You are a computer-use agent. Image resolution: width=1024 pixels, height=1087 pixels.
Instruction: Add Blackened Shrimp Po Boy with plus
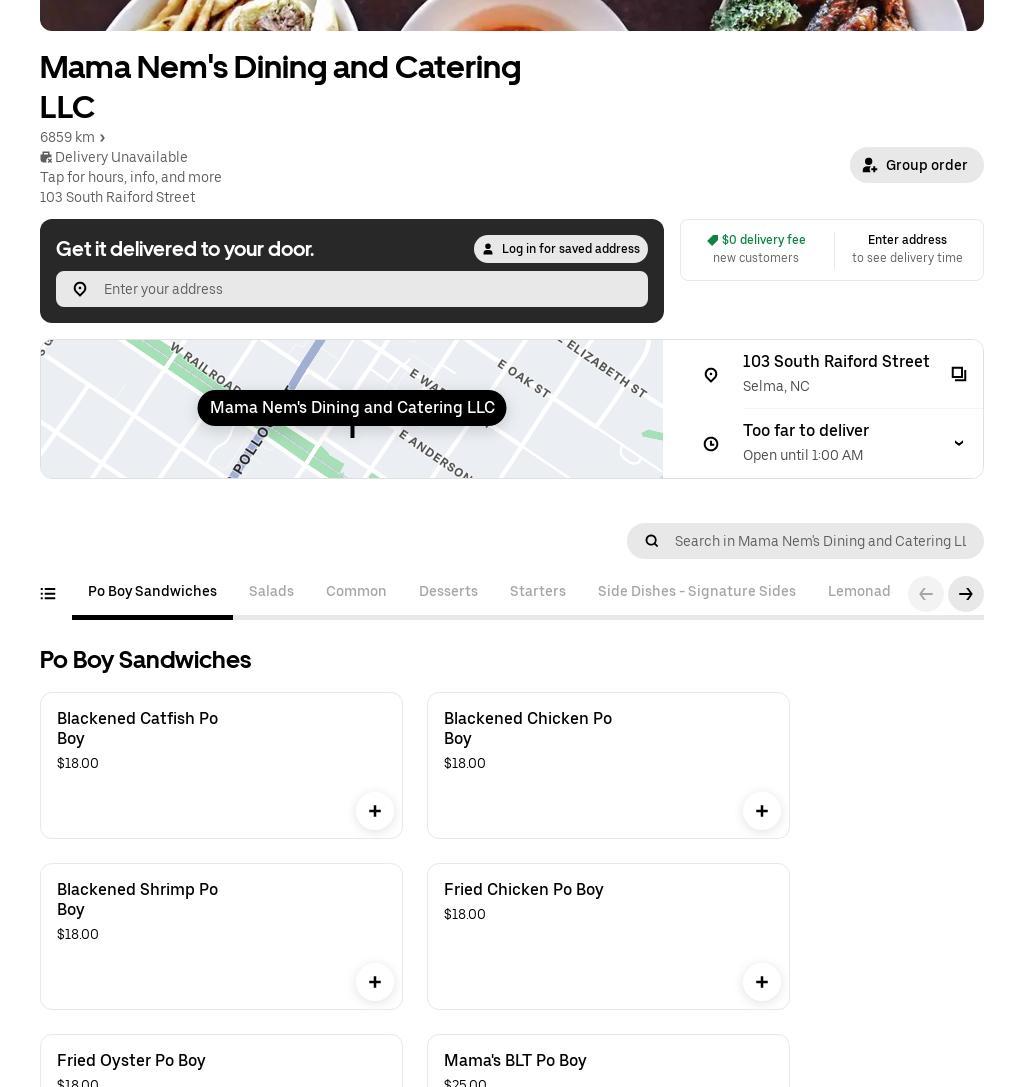pos(375,982)
